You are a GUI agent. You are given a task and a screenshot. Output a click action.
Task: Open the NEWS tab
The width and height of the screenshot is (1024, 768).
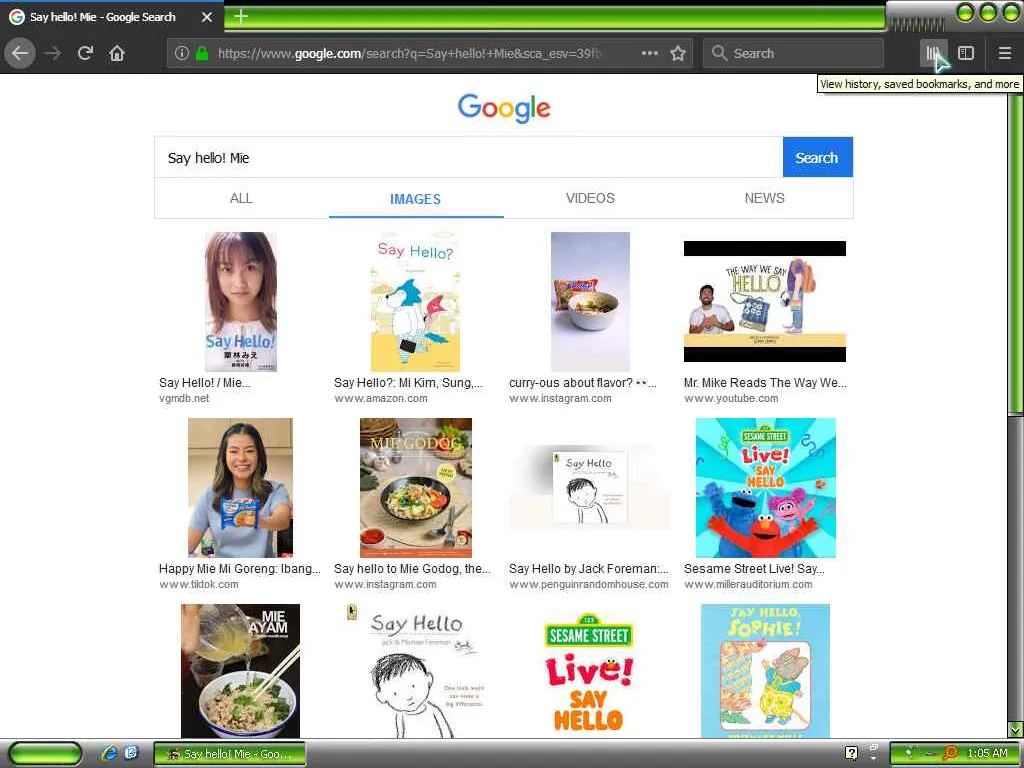[765, 198]
